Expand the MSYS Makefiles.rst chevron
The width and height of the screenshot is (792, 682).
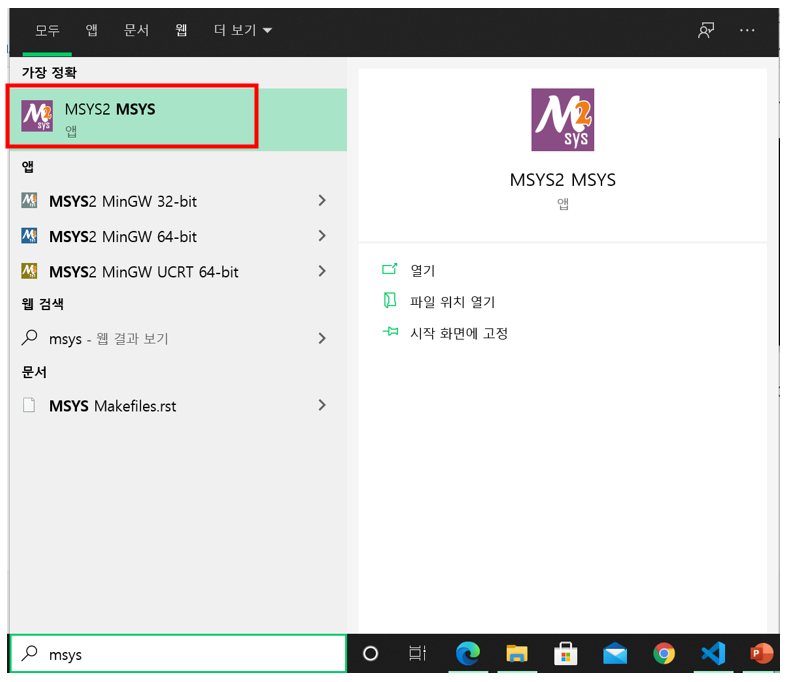[322, 405]
